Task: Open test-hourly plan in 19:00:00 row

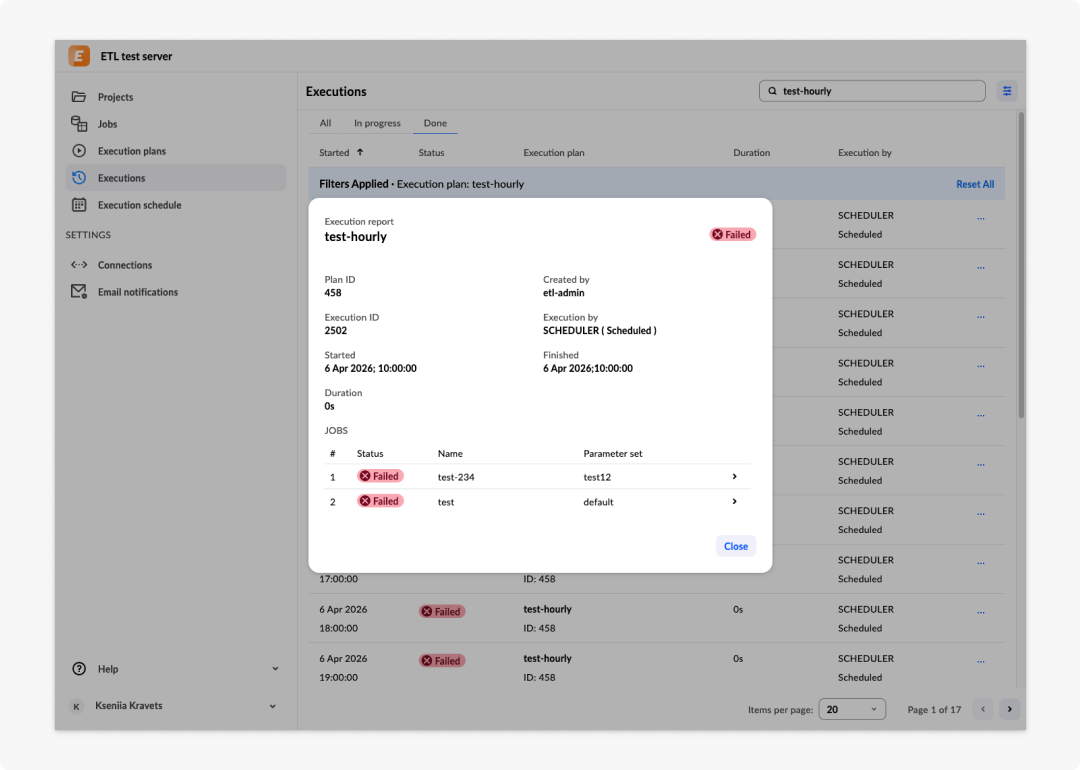Action: point(548,658)
